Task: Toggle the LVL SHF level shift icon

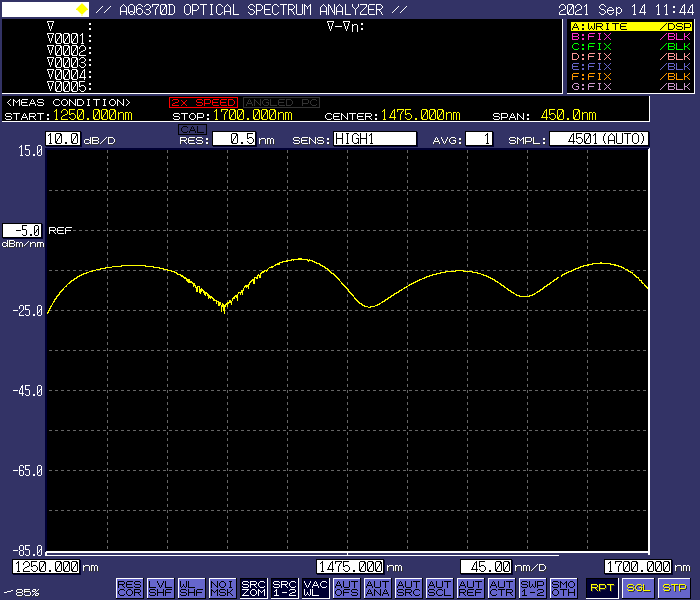Action: click(x=160, y=588)
